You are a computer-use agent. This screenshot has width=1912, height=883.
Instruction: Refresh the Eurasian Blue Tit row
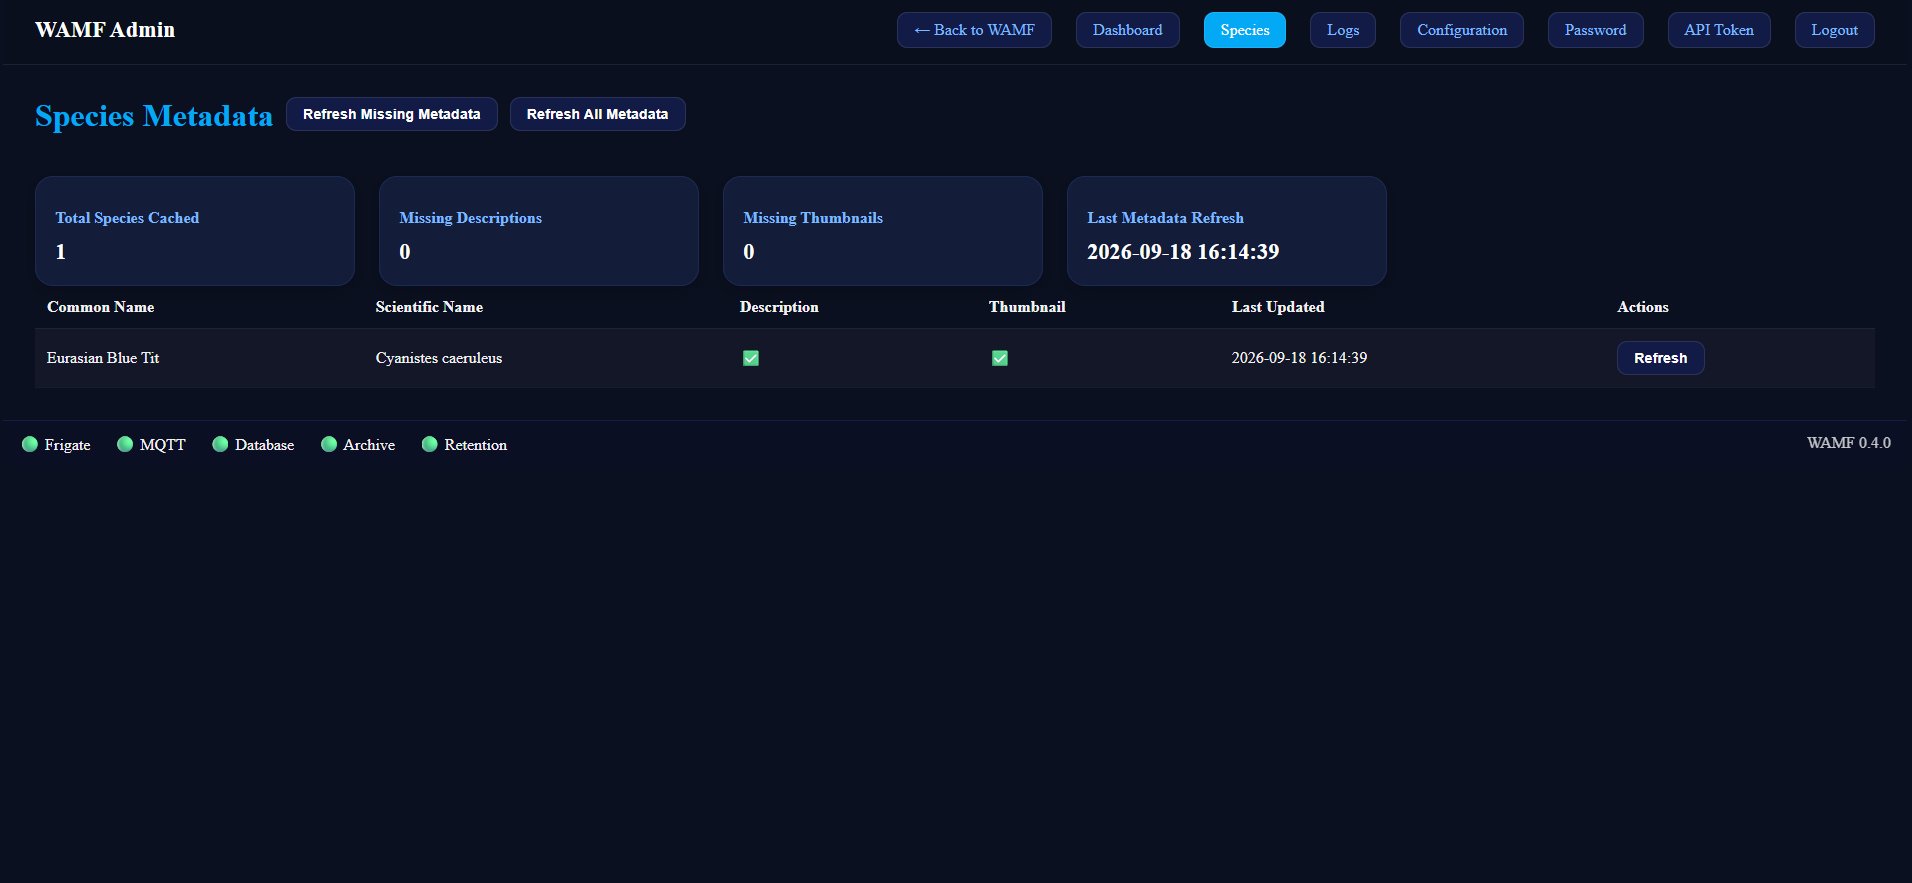(x=1661, y=358)
